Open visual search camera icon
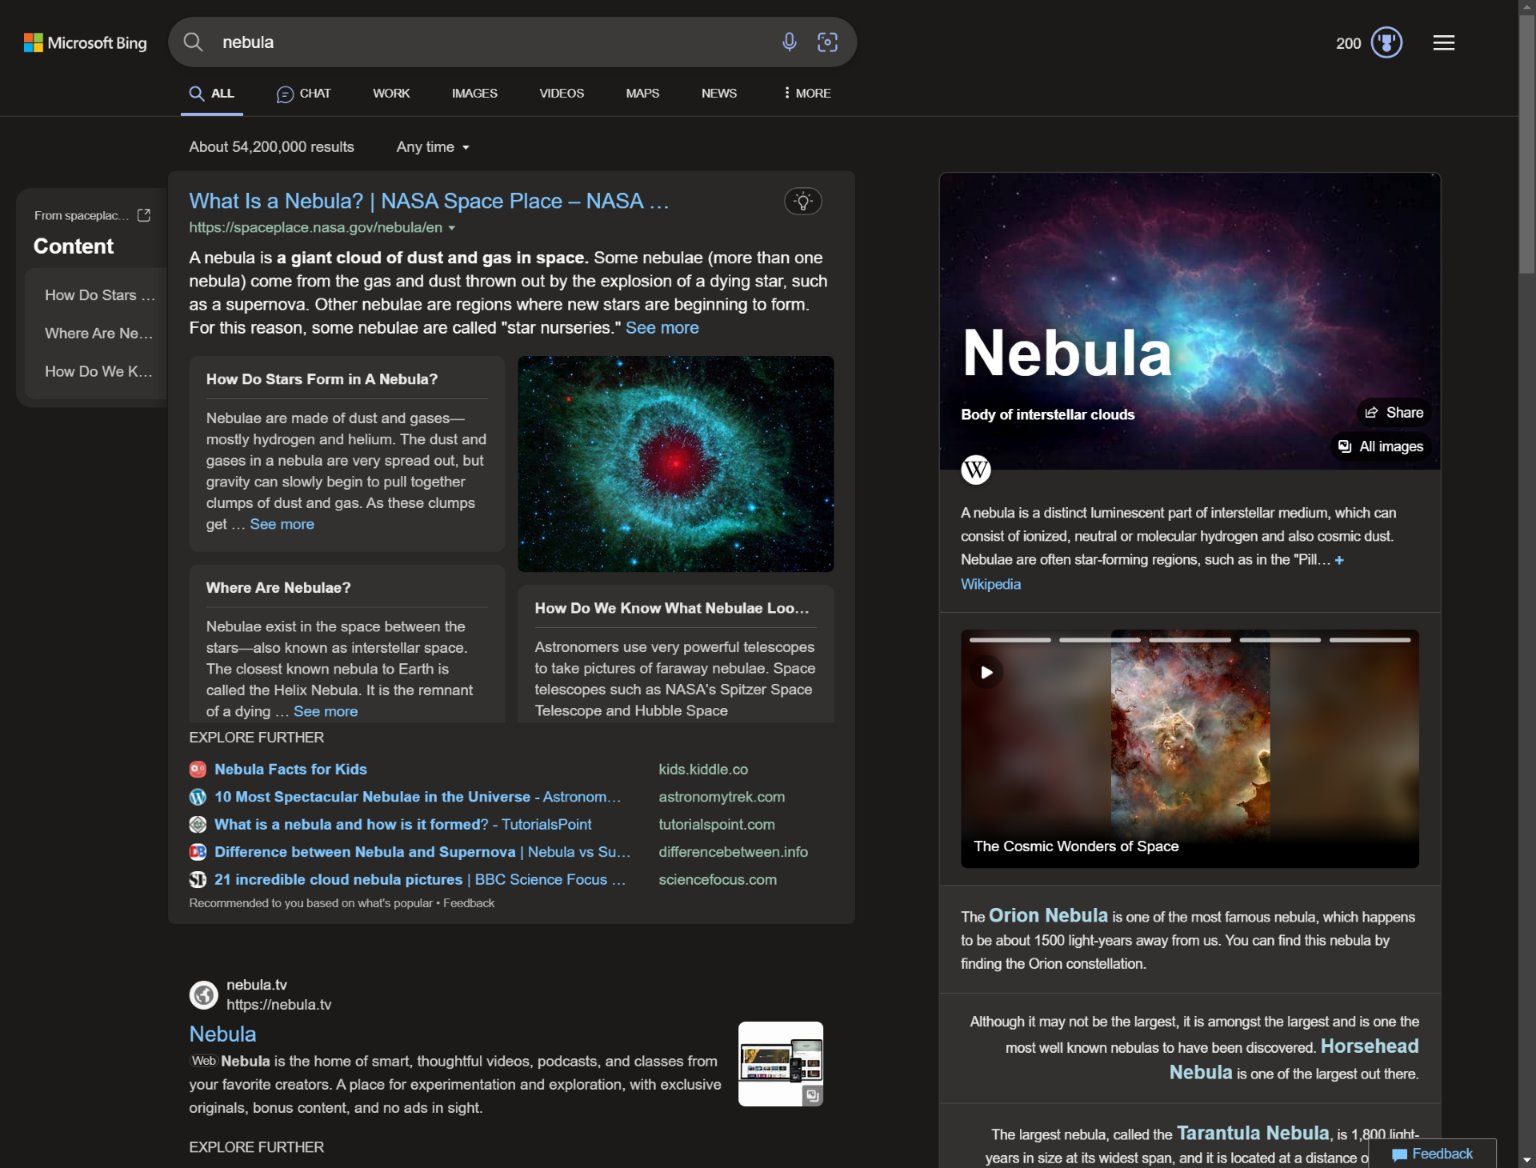Viewport: 1536px width, 1168px height. (x=827, y=42)
